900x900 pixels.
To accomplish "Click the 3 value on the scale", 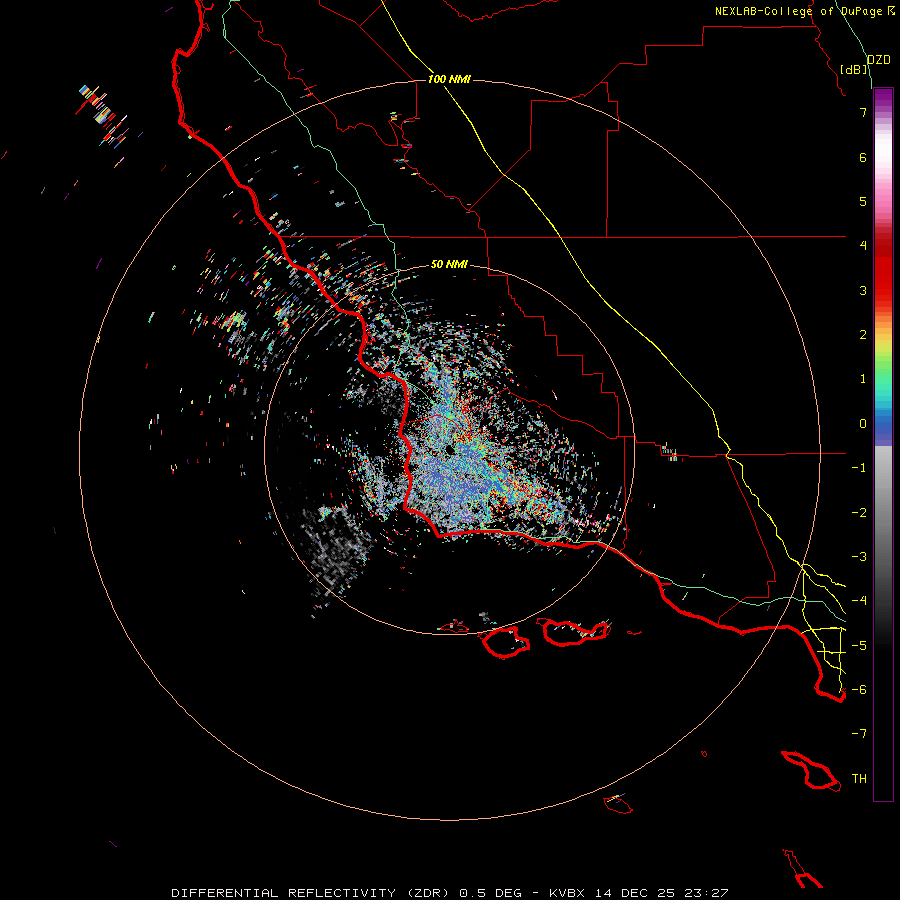I will [x=863, y=290].
